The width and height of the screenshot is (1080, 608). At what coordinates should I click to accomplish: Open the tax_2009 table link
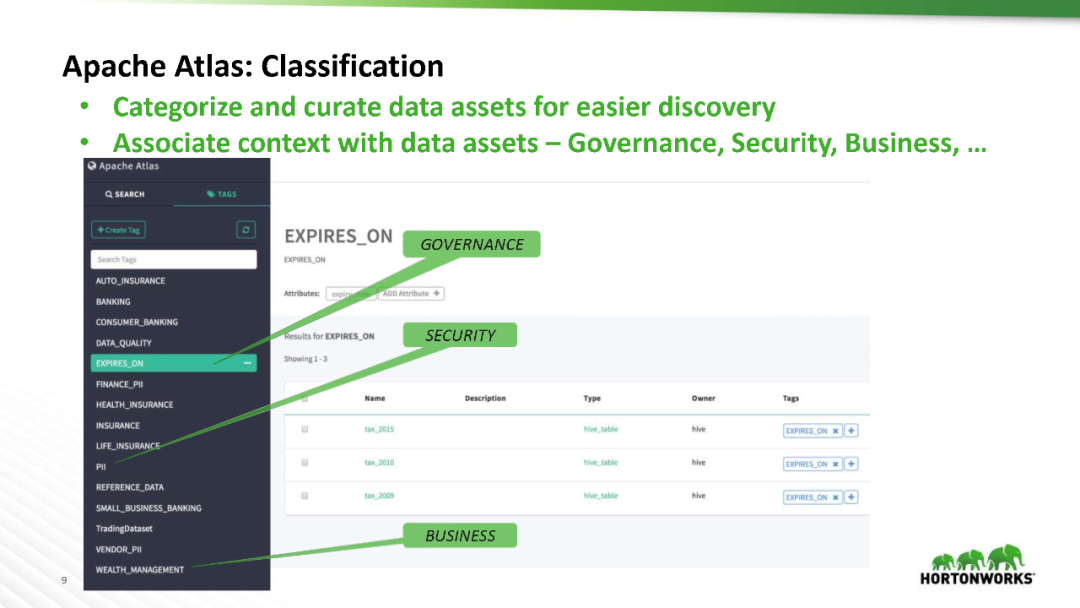379,496
